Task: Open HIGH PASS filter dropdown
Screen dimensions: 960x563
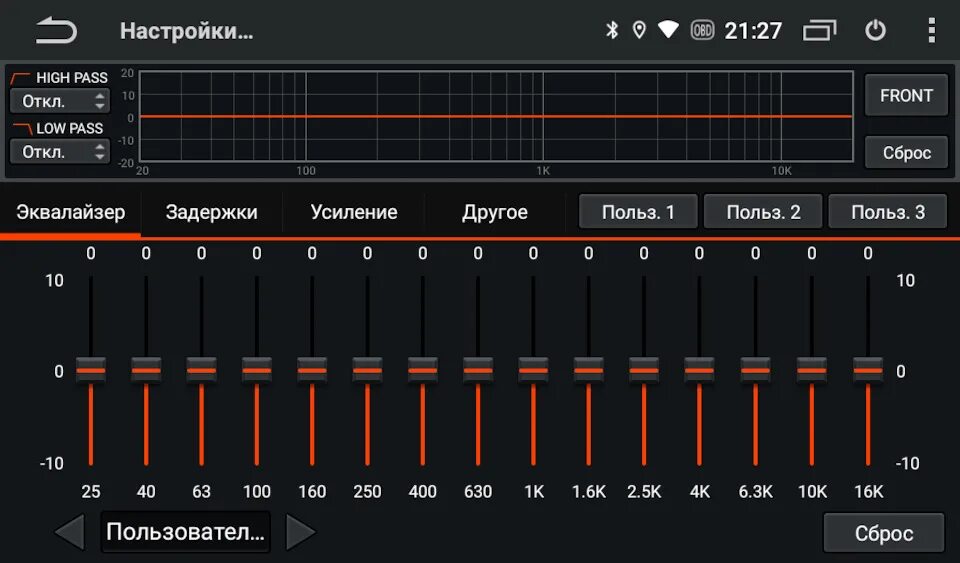Action: 60,101
